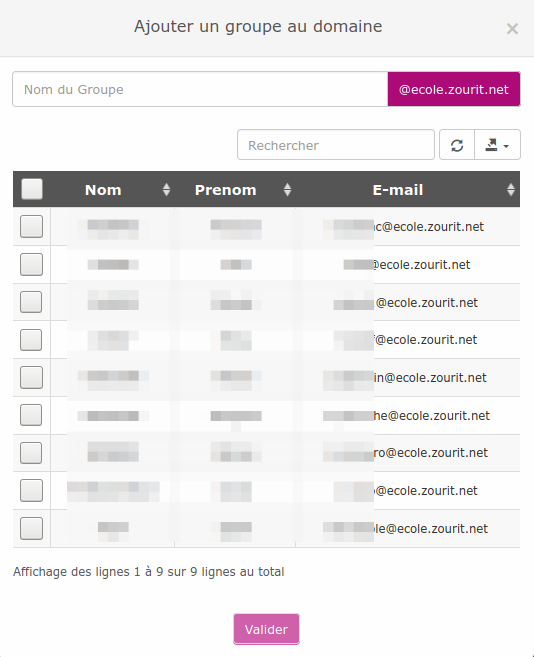This screenshot has width=534, height=657.
Task: Check the first row's checkbox
Action: coord(31,227)
